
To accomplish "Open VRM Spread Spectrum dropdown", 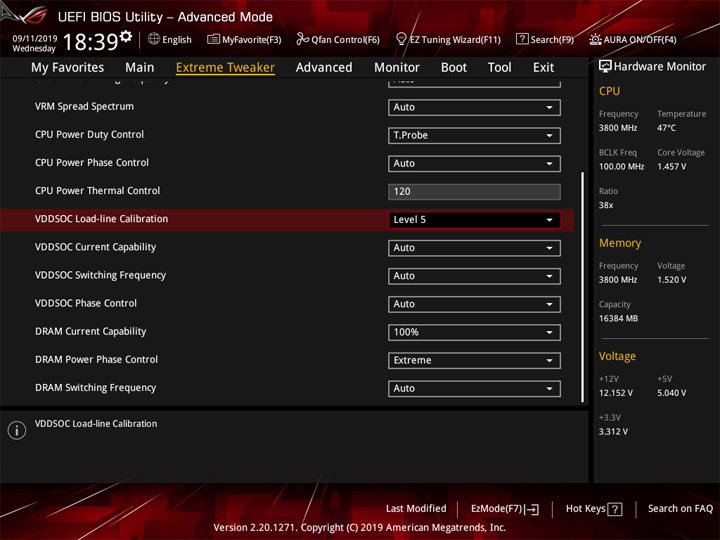I will coord(474,107).
